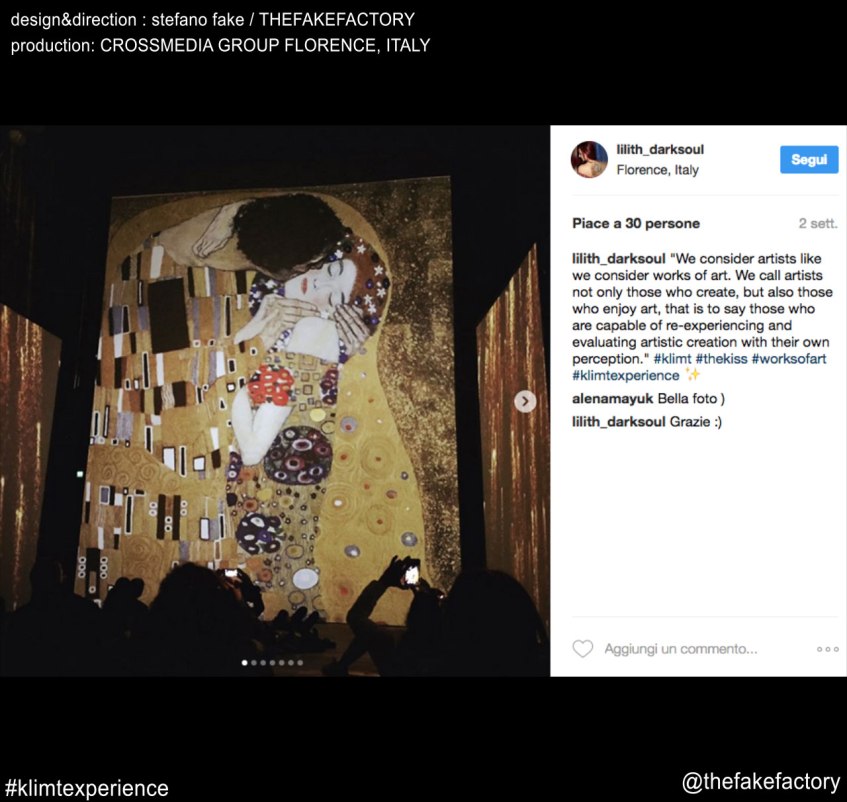Screen dimensions: 847x802
Task: Open Florence, Italy location link
Action: (x=657, y=170)
